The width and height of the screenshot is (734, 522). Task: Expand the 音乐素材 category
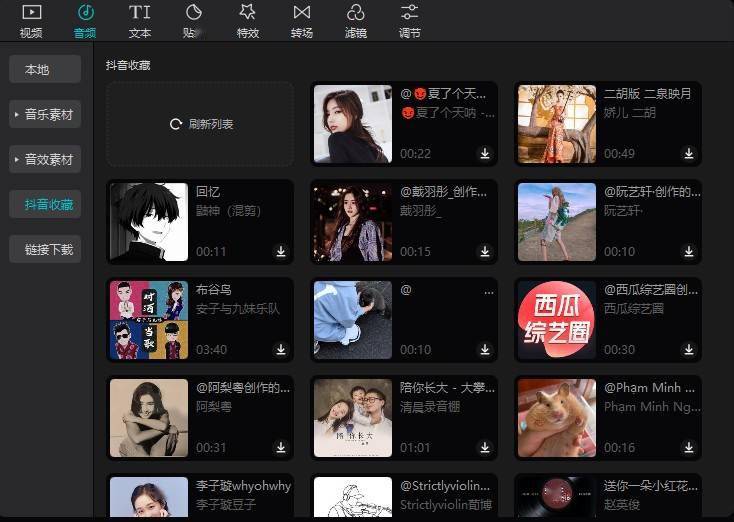[45, 114]
